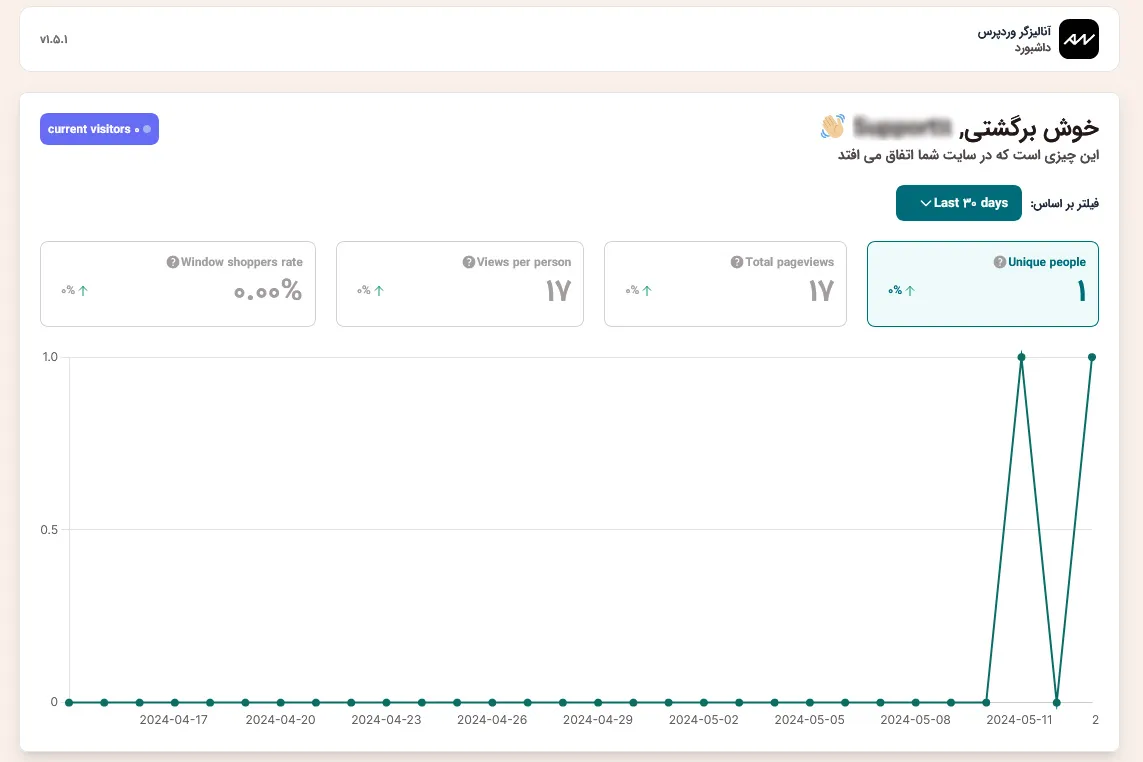1143x762 pixels.
Task: Select the Total pageviews metric card
Action: coord(725,284)
